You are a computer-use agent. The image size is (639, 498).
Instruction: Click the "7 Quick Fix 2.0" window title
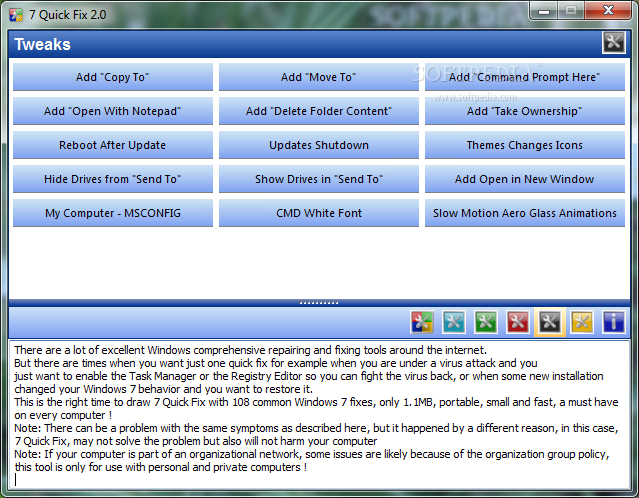pos(68,15)
